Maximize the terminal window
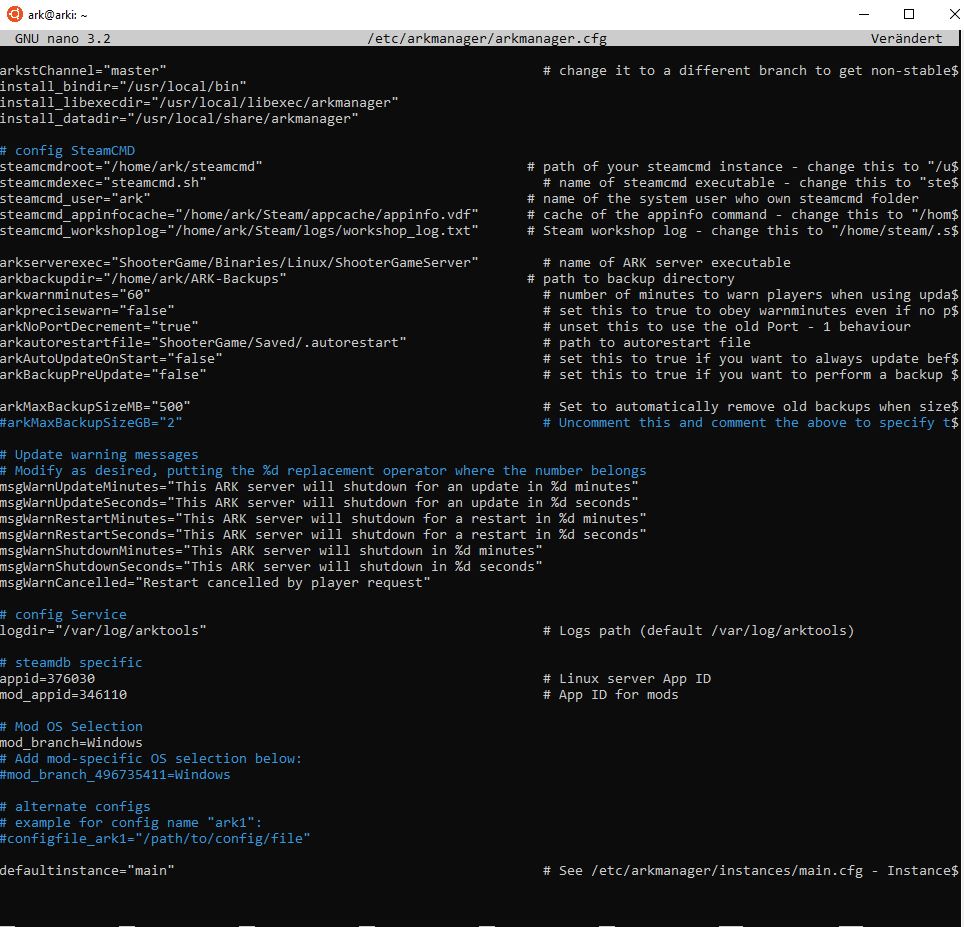Screen dimensions: 964x927 tap(909, 14)
